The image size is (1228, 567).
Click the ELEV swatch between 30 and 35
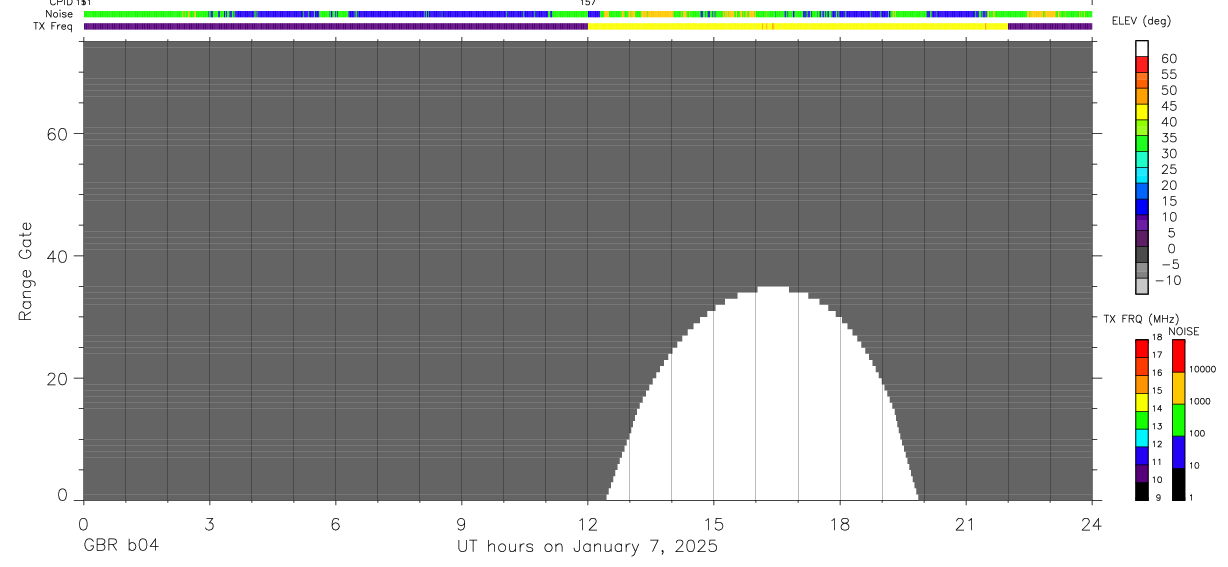coord(1142,144)
